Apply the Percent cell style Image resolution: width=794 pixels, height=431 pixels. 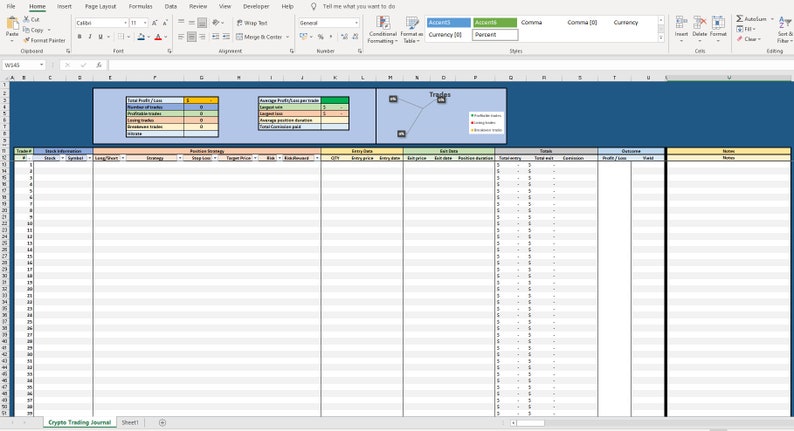[495, 34]
